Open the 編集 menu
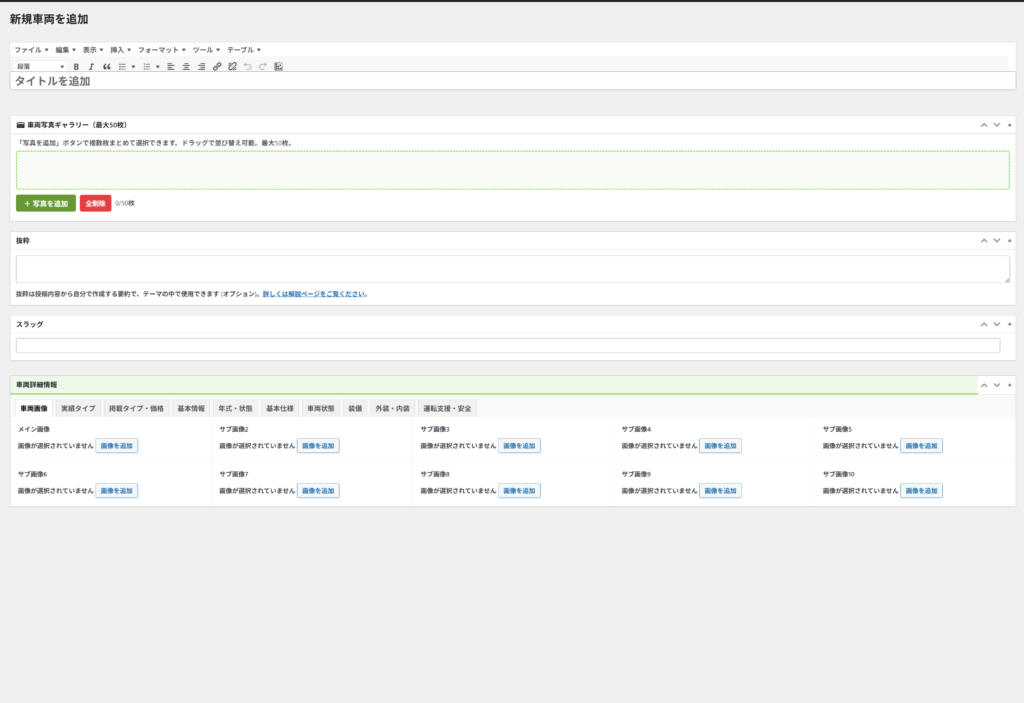Screen dimensions: 1024x703 (65, 50)
